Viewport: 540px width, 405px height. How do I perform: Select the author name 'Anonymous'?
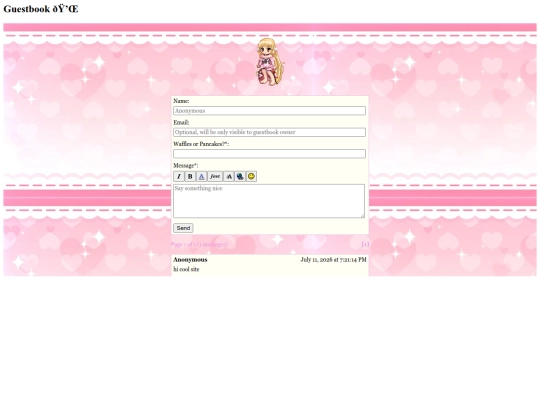click(190, 260)
